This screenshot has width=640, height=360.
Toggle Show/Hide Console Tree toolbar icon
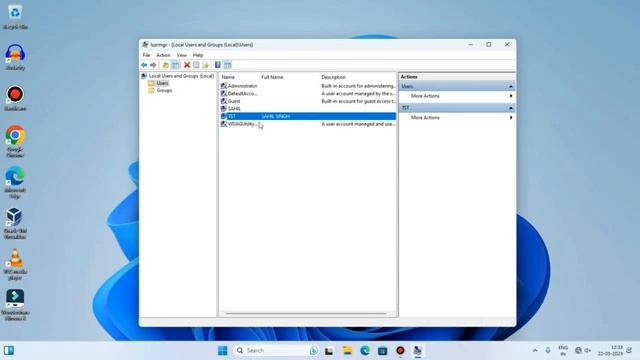tap(176, 65)
